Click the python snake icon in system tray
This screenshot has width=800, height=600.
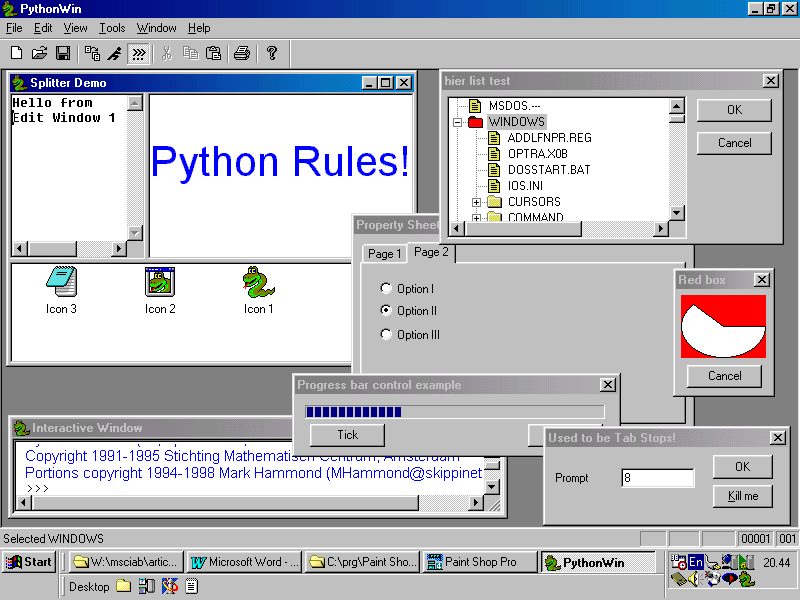[746, 579]
